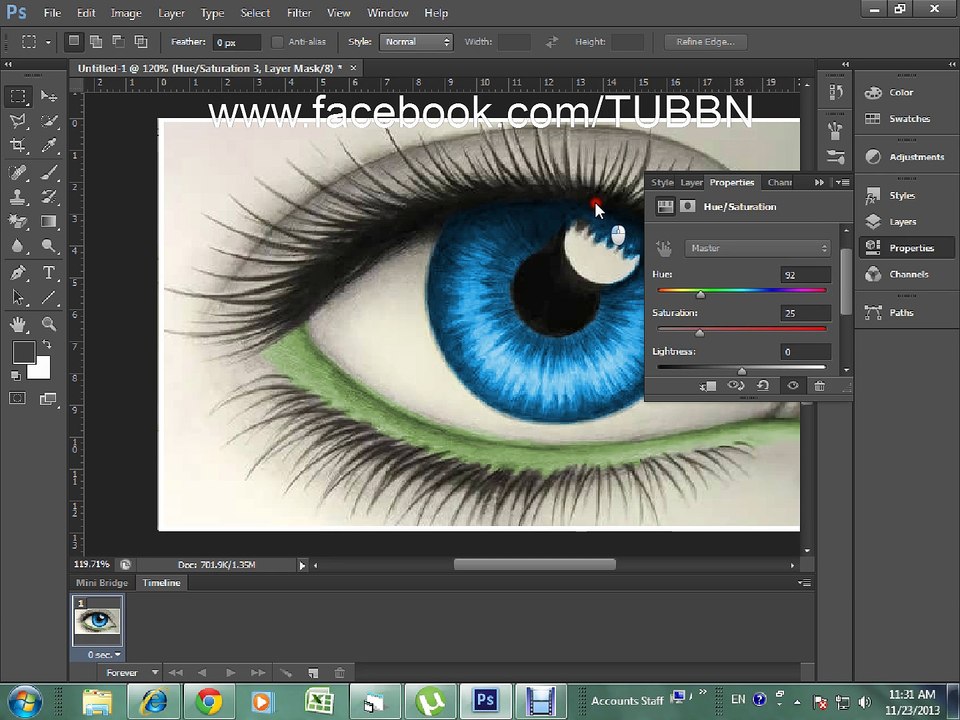The width and height of the screenshot is (960, 720).
Task: Change the screen mode
Action: pos(48,399)
